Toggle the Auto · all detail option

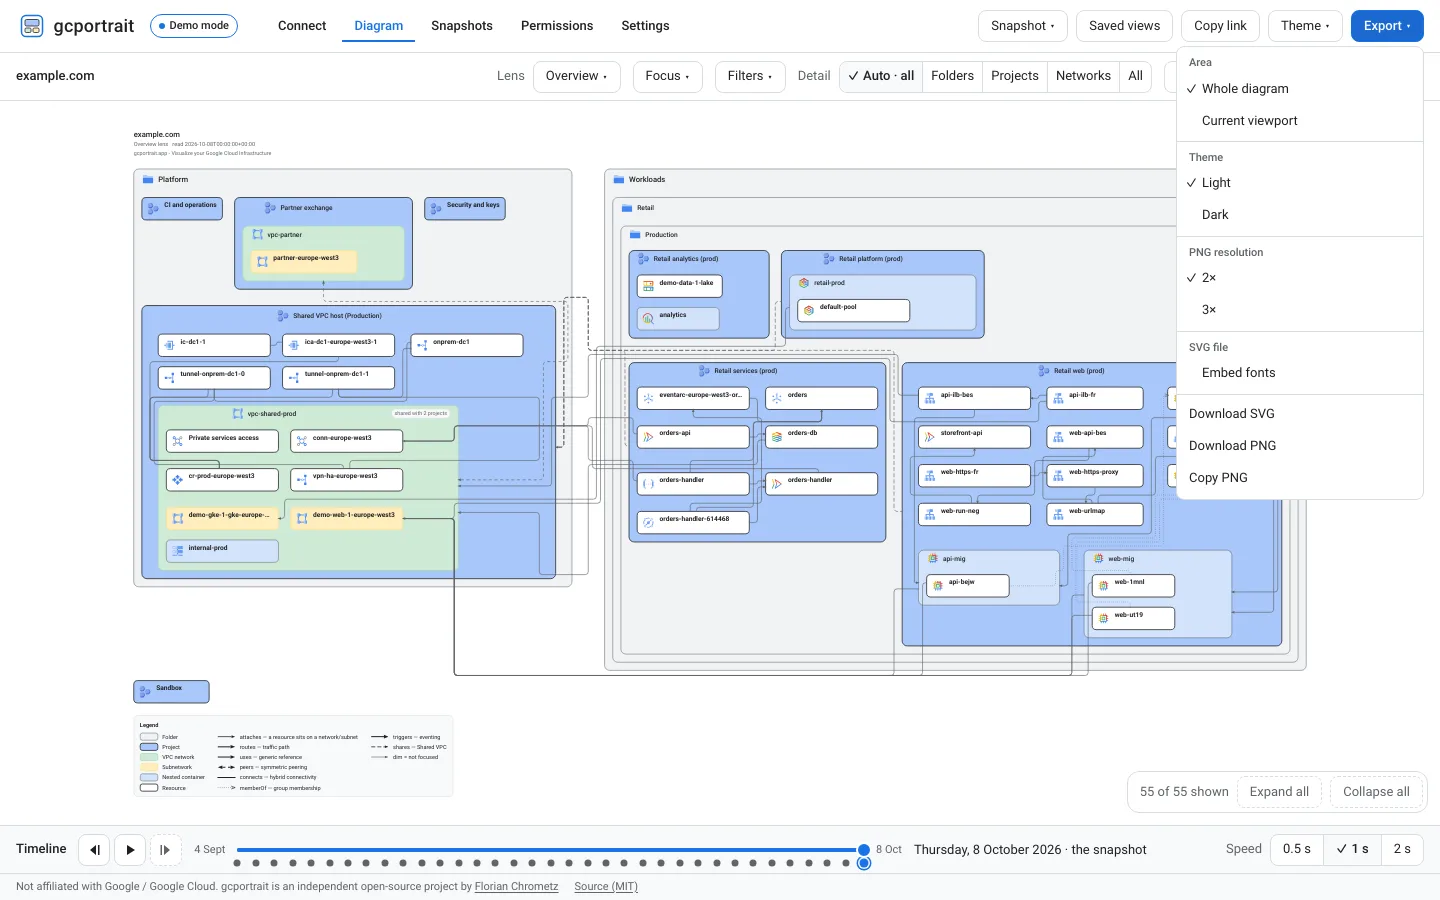[880, 76]
